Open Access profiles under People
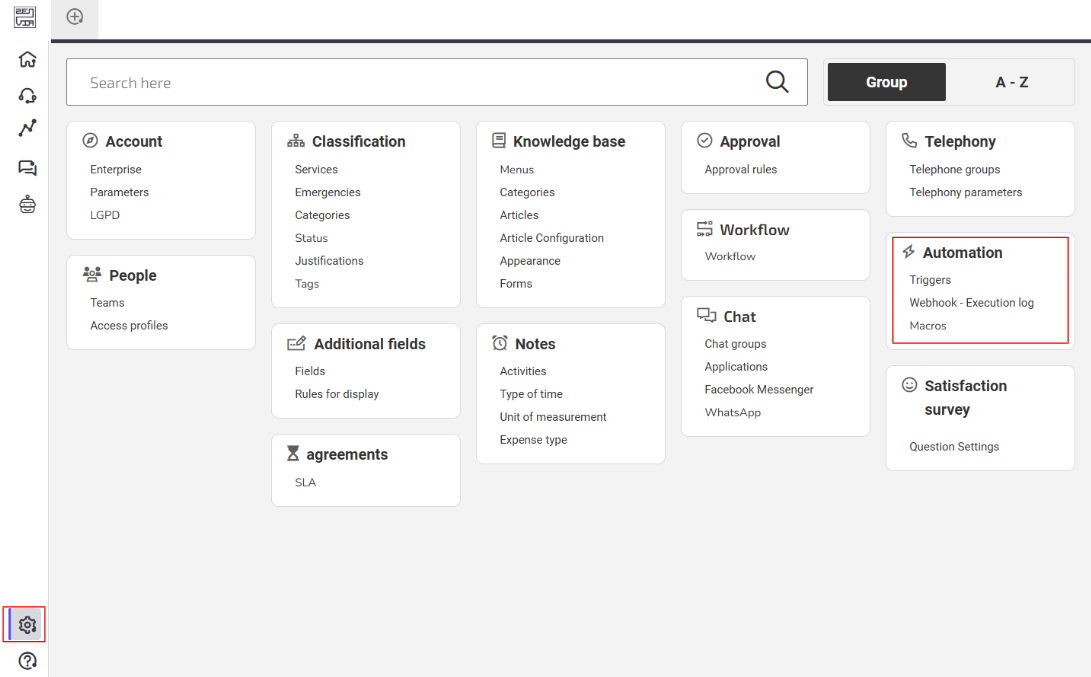1091x677 pixels. point(129,326)
